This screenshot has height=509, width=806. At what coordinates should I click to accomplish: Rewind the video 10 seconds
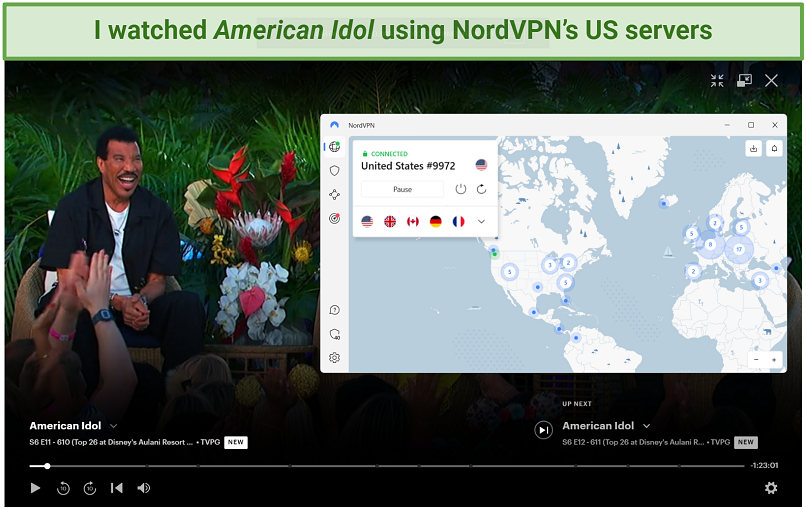pos(63,488)
